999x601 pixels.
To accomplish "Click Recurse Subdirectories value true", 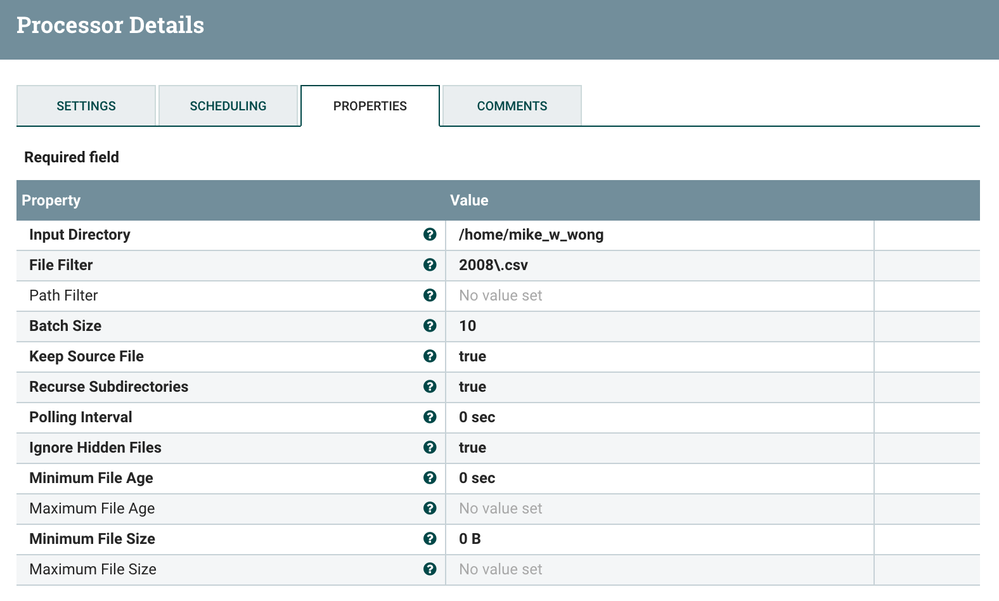I will point(659,387).
